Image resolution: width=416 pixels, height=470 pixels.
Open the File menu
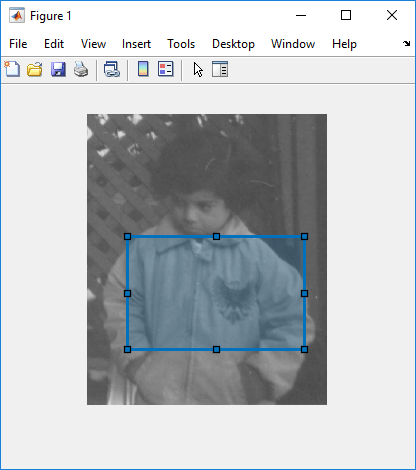[18, 44]
